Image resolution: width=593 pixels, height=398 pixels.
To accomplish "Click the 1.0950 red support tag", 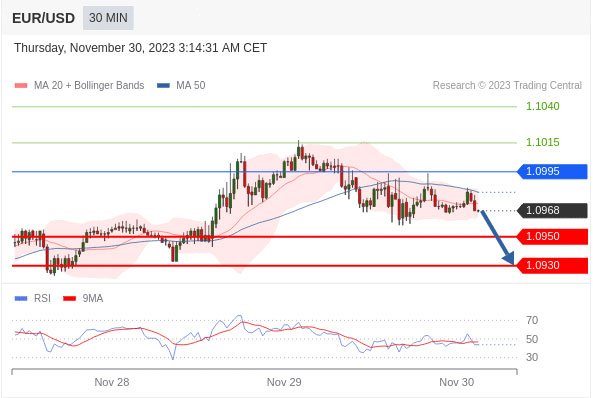I will (553, 236).
